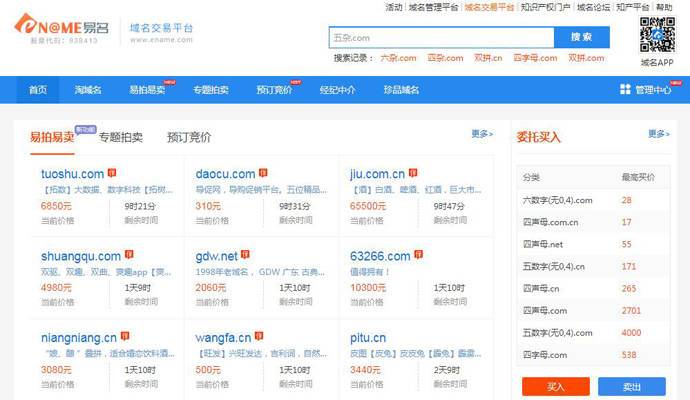Open 专题拍卖 in the blue navigation bar

tap(211, 90)
